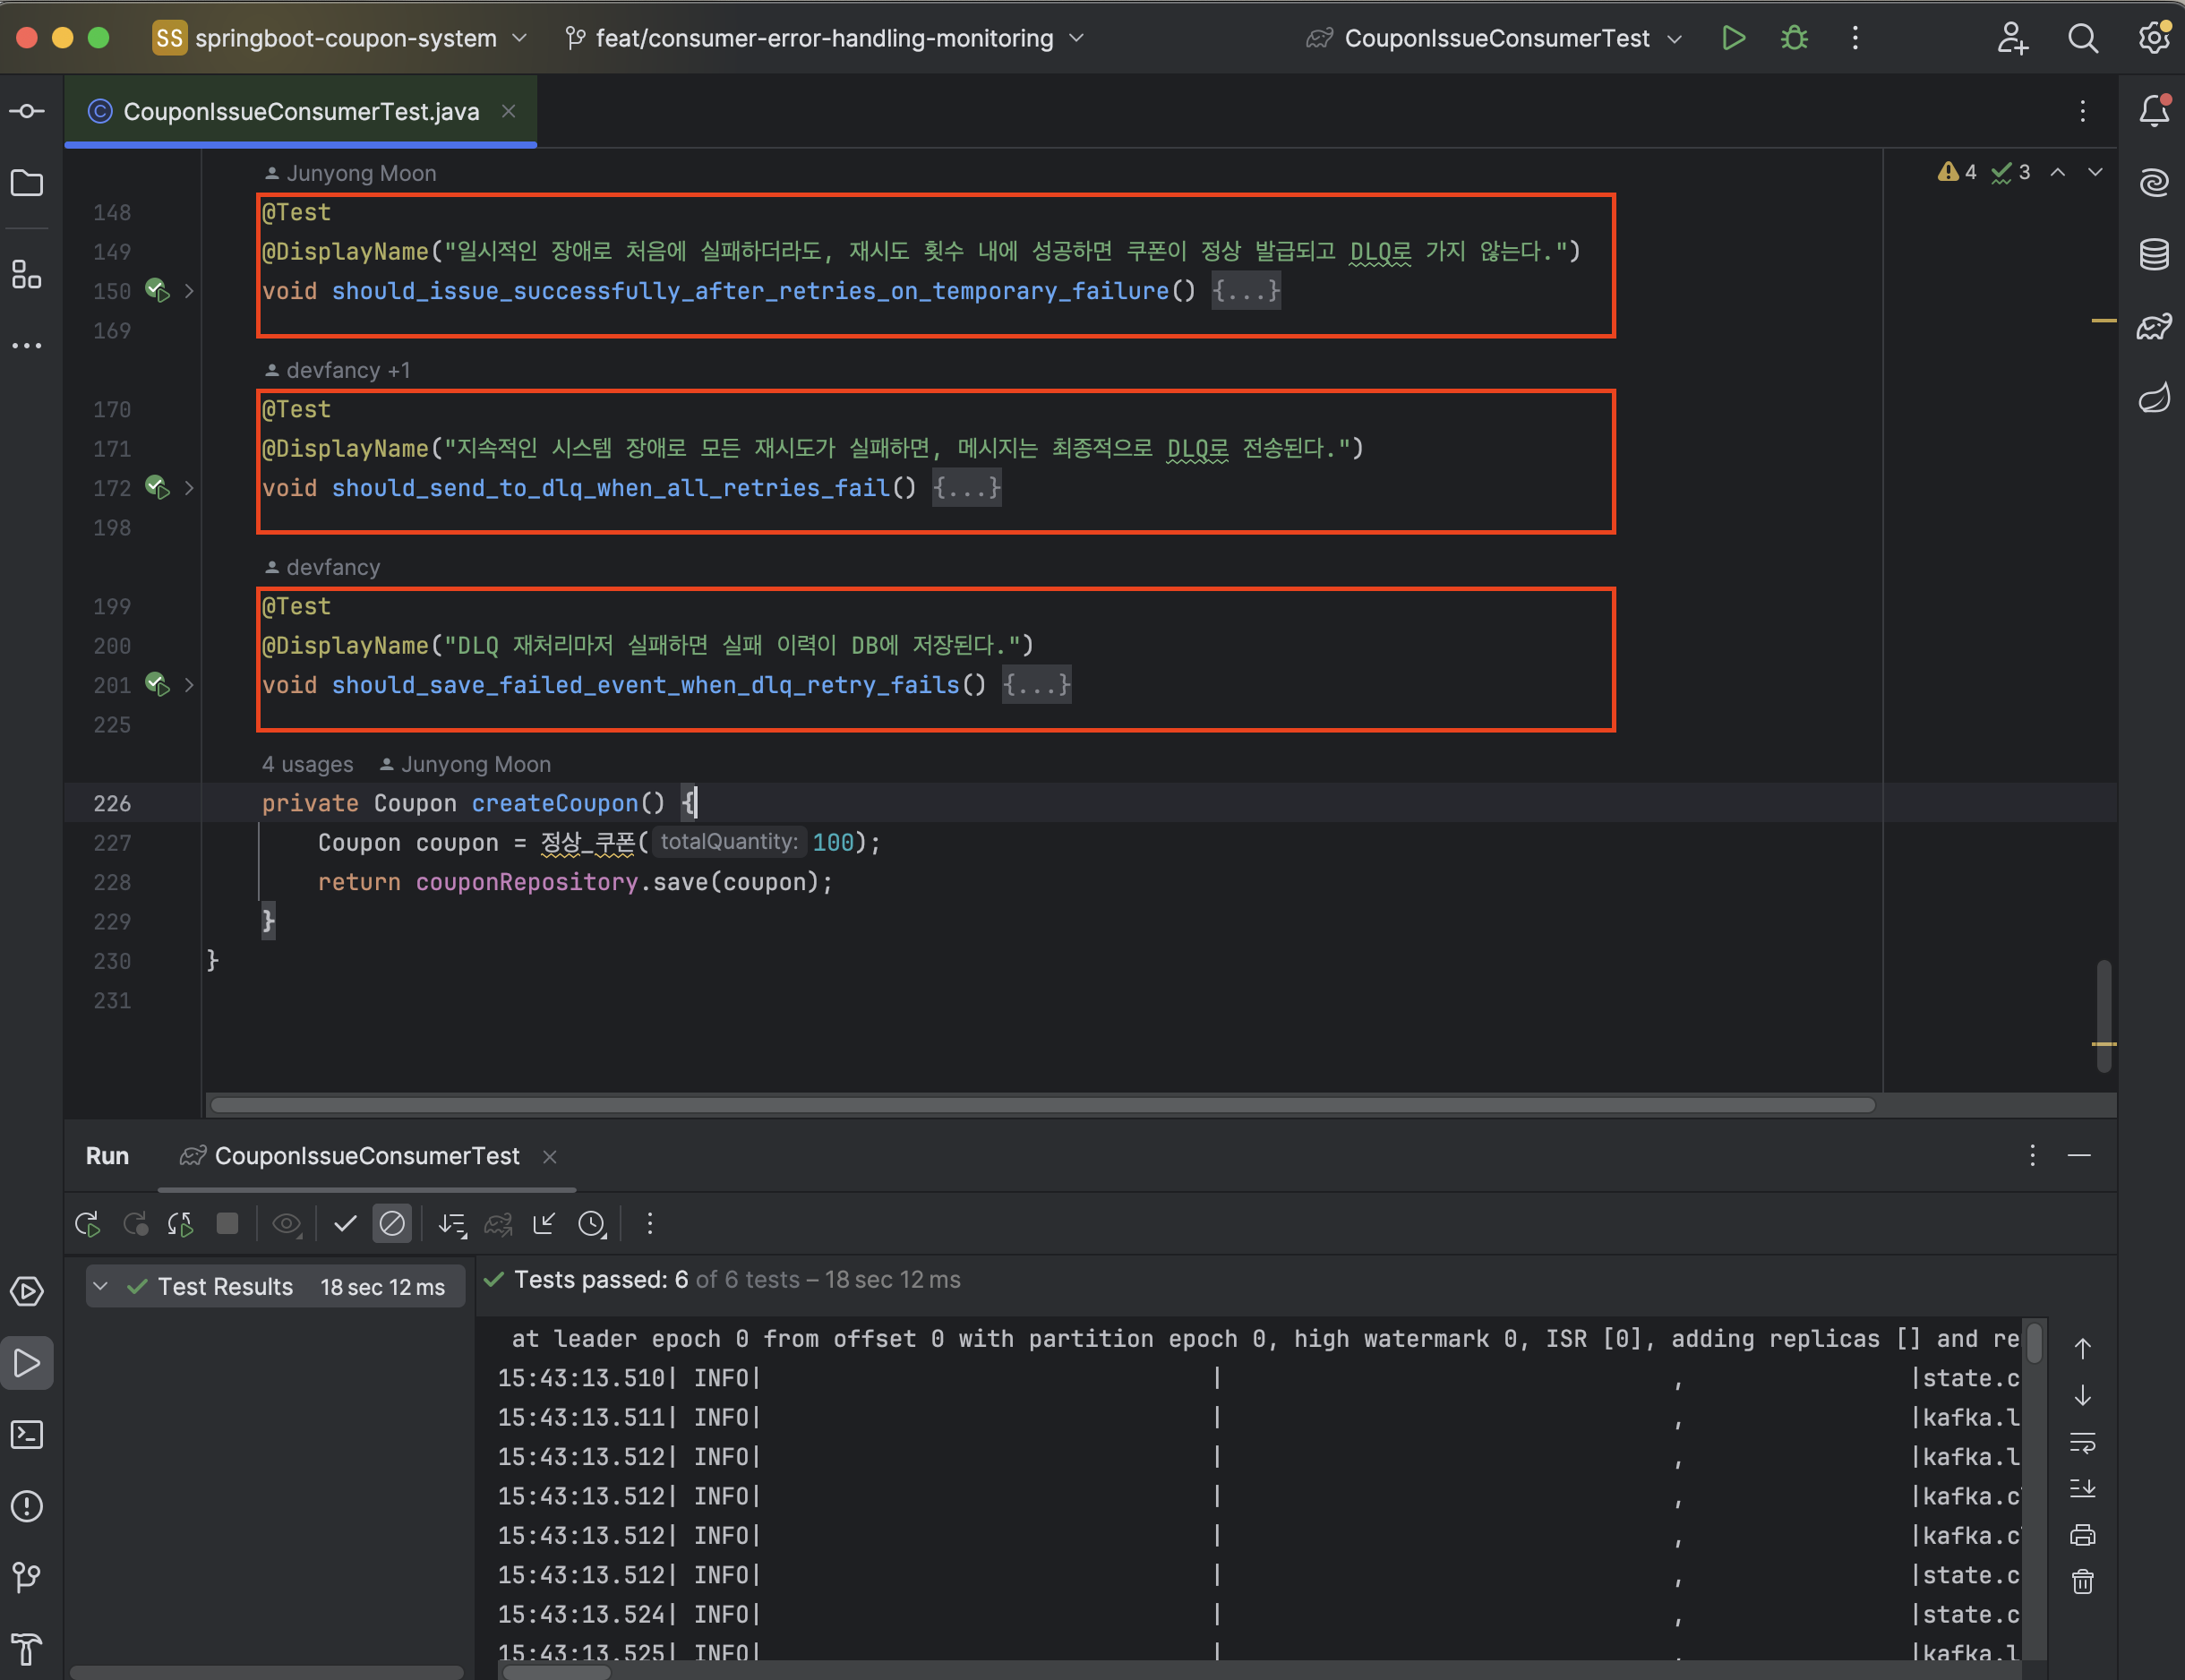Select CouponIssueConsumerTest run tab
The height and width of the screenshot is (1680, 2185).
tap(366, 1156)
